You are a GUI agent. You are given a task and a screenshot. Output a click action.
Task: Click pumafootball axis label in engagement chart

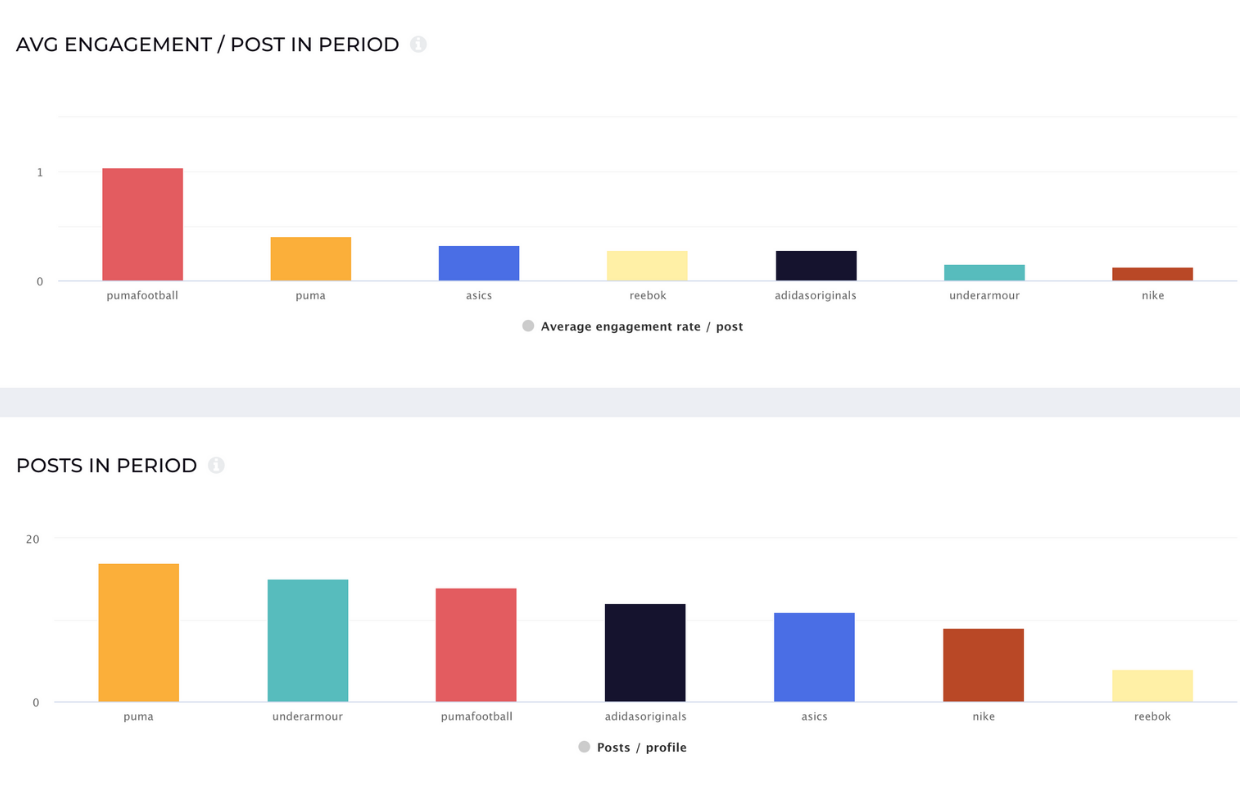142,296
